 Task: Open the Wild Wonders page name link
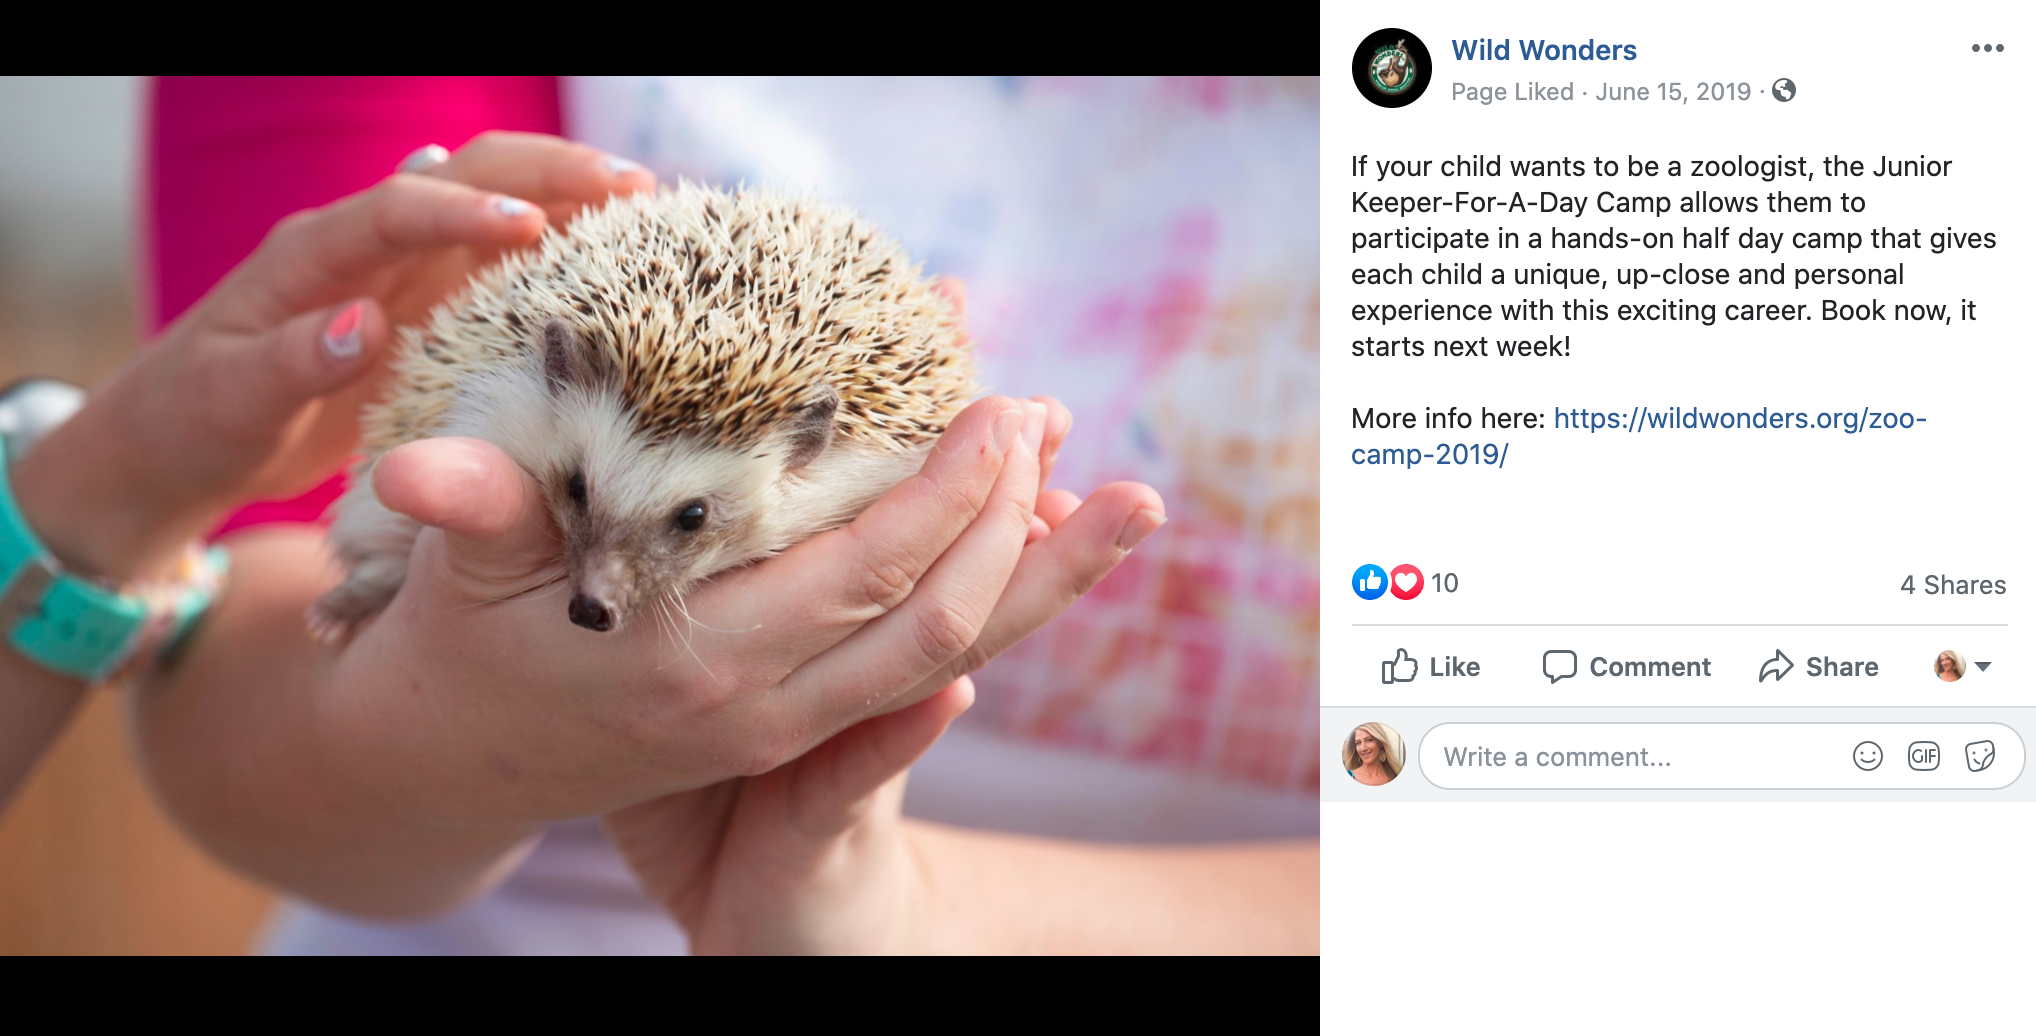tap(1544, 50)
